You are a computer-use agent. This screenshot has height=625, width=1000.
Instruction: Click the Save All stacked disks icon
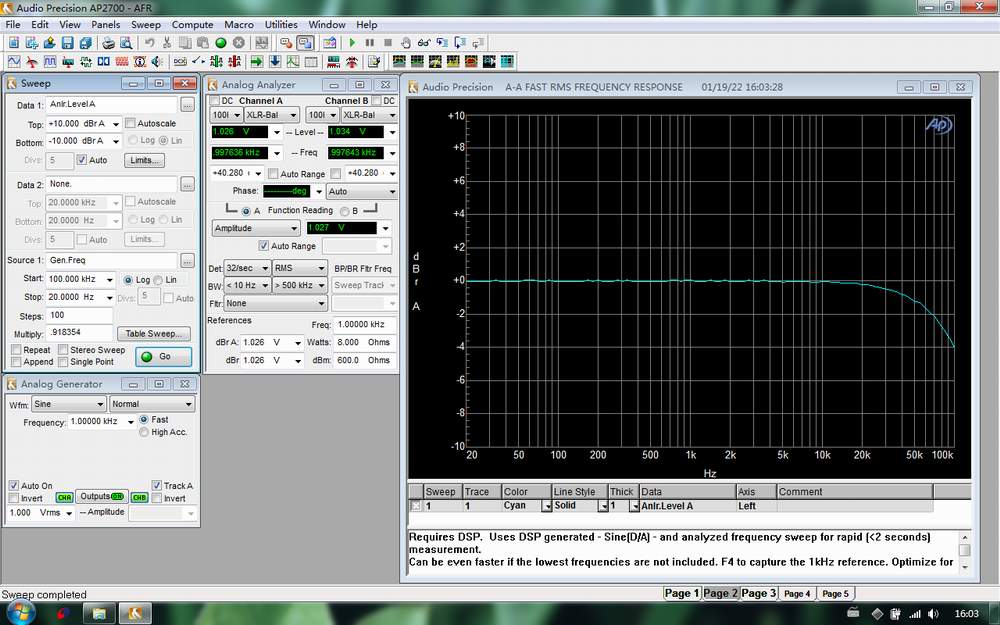pyautogui.click(x=85, y=43)
